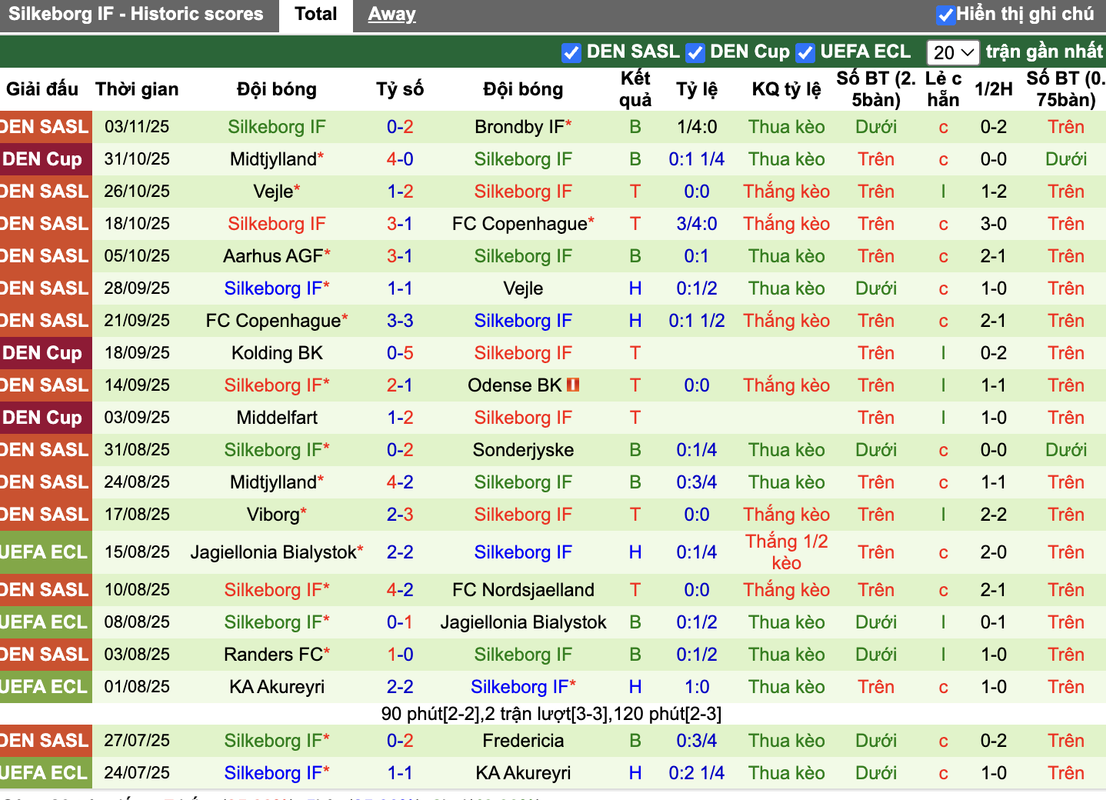This screenshot has height=800, width=1106.
Task: Click the 3-0 half-time score on 18/10/25
Action: (993, 224)
